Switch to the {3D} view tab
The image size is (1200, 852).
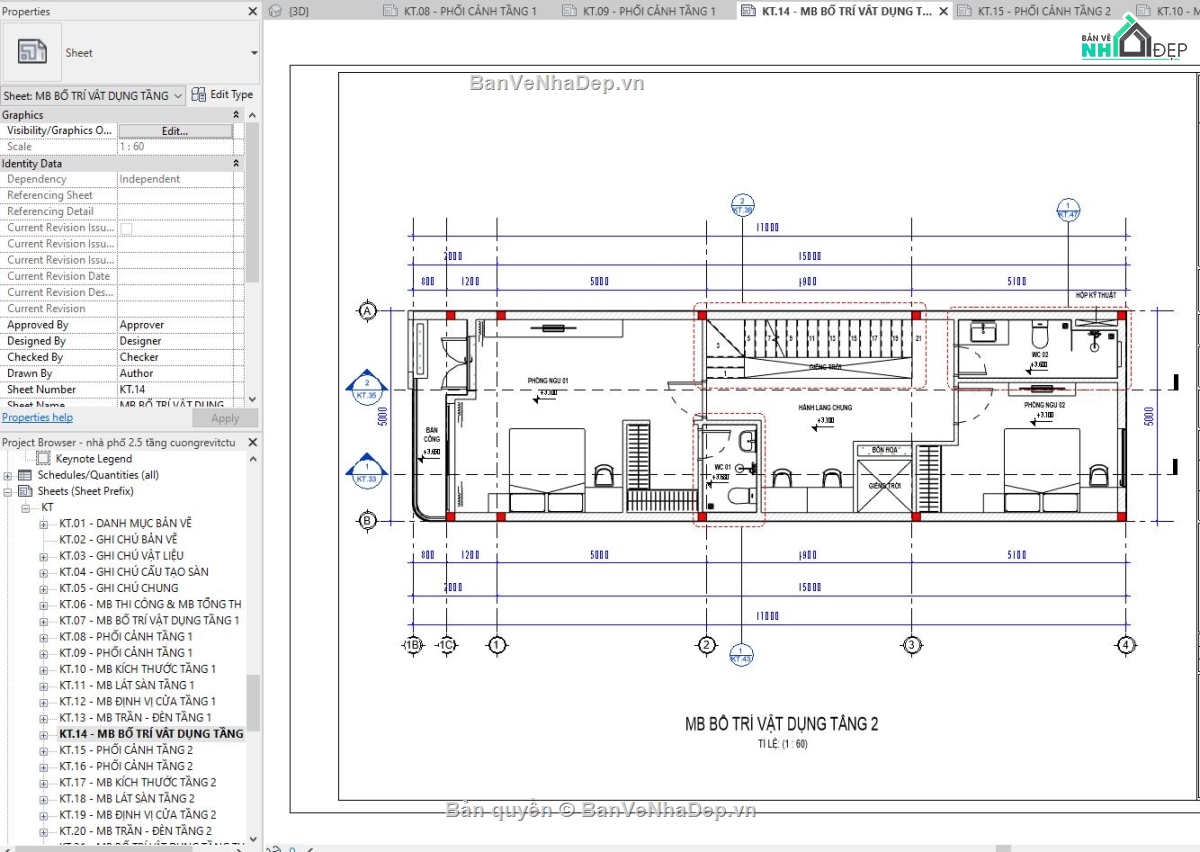tap(289, 12)
